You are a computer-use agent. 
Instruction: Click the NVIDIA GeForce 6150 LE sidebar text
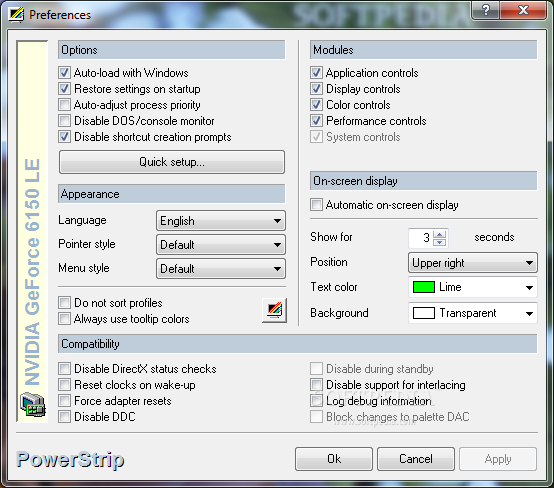click(32, 272)
